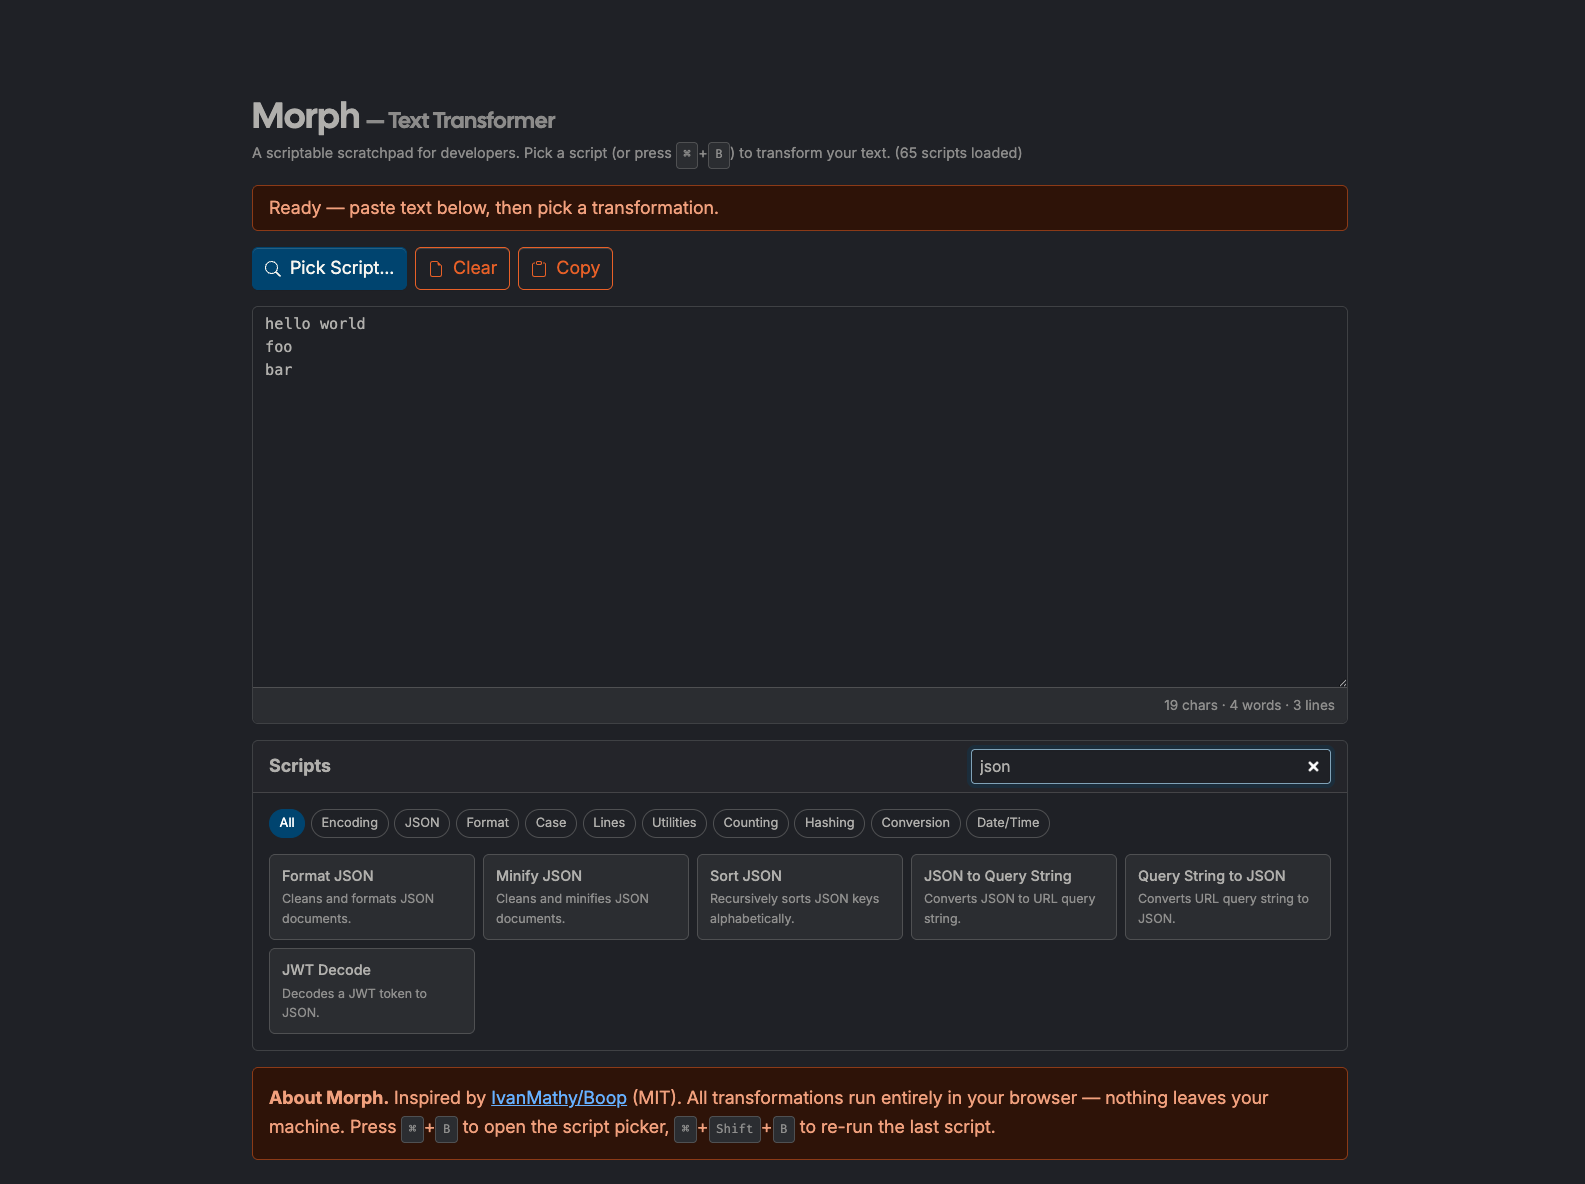Apply the Query String to JSON script
The image size is (1585, 1184).
pyautogui.click(x=1228, y=897)
